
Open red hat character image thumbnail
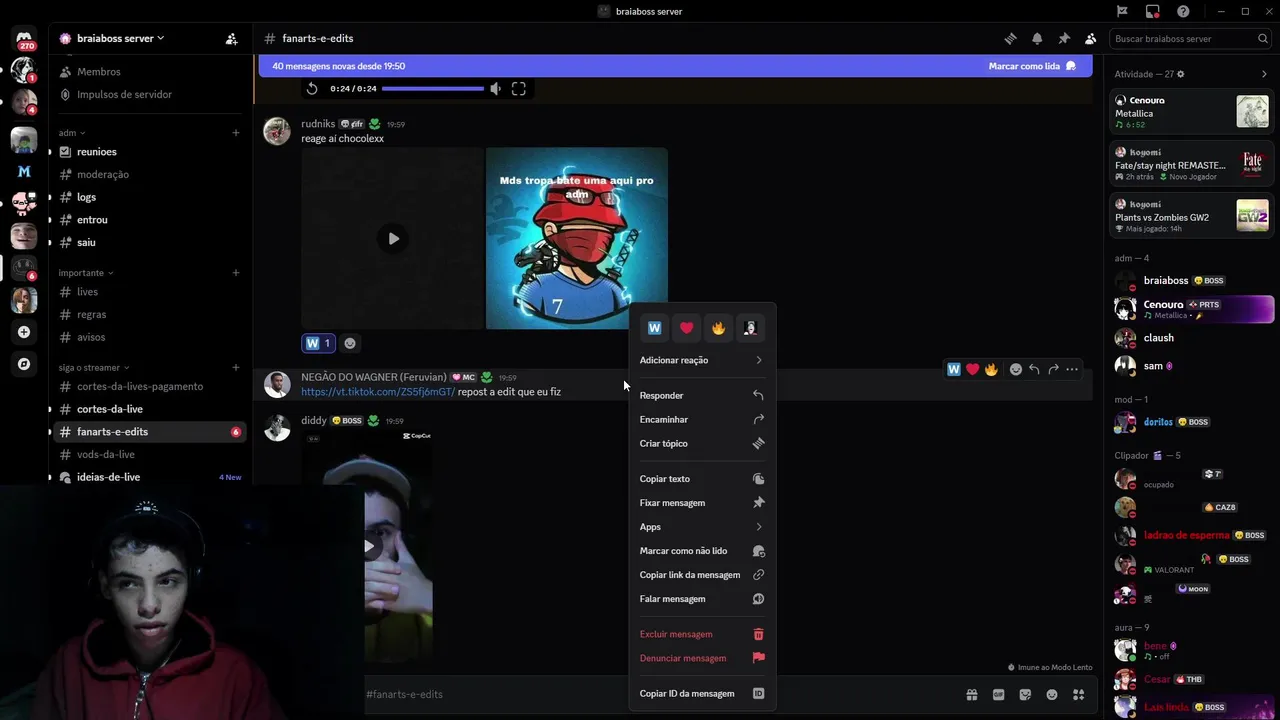pos(577,238)
